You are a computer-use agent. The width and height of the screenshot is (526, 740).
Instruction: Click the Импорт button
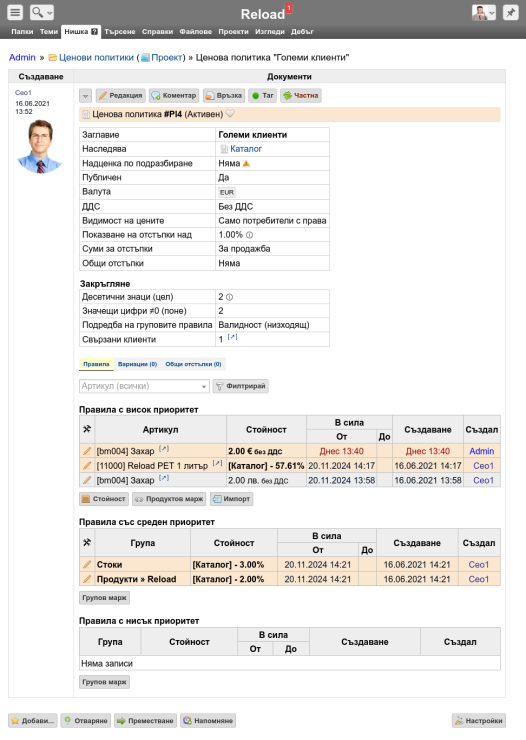point(232,499)
